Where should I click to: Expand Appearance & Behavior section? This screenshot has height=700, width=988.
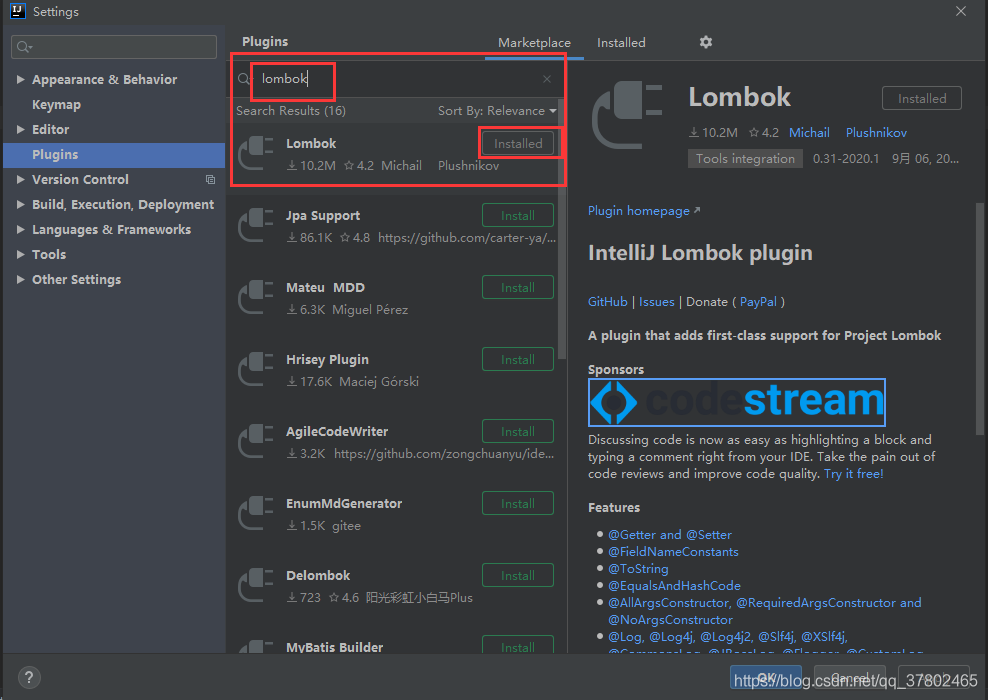[20, 79]
